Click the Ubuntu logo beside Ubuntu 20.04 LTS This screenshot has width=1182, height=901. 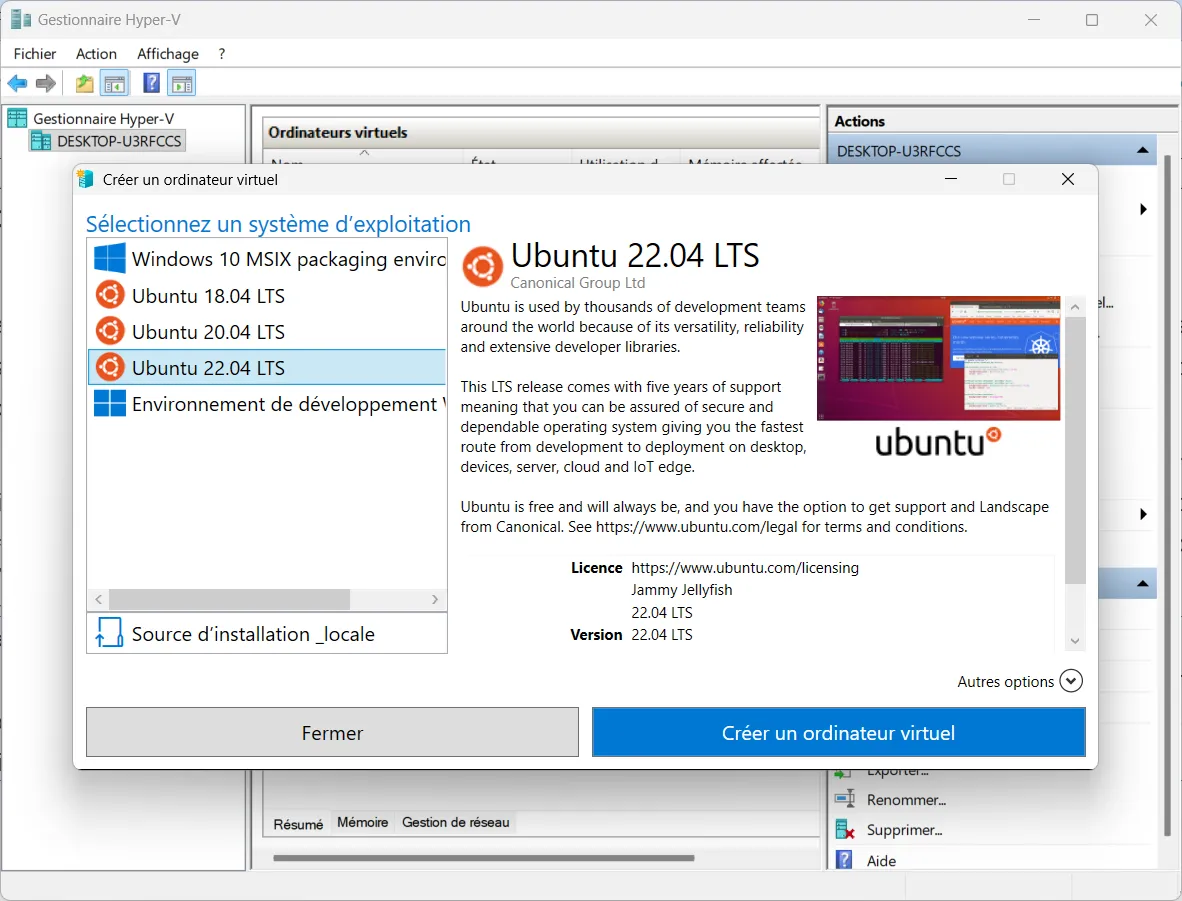pyautogui.click(x=110, y=331)
